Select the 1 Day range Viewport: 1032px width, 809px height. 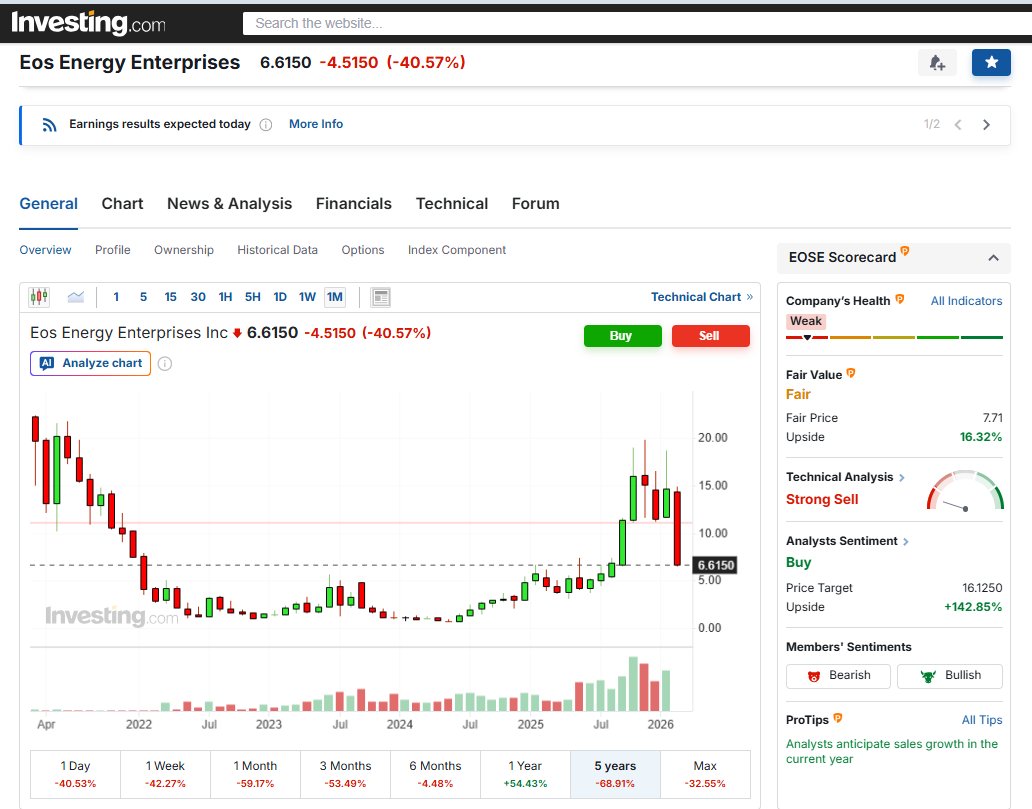point(76,774)
